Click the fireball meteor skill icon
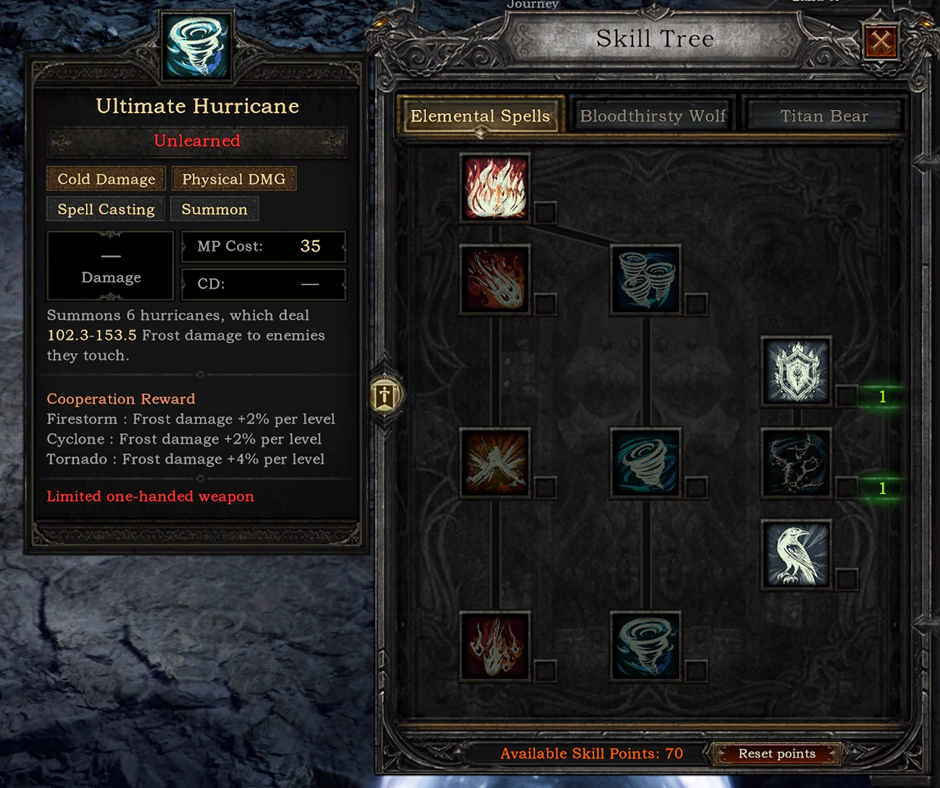The image size is (940, 788). pyautogui.click(x=495, y=279)
